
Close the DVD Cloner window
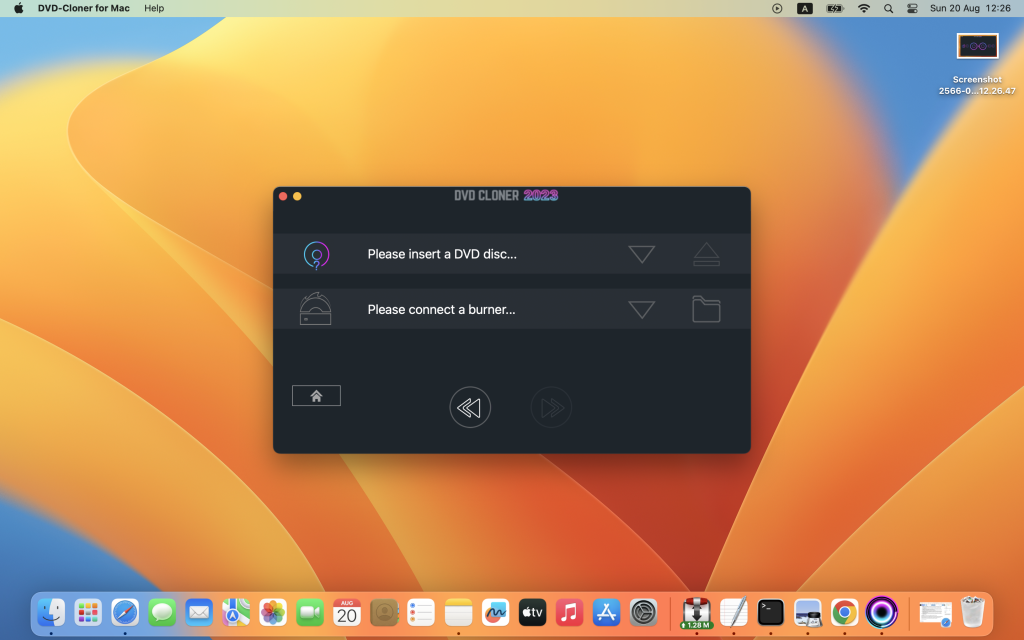[283, 196]
